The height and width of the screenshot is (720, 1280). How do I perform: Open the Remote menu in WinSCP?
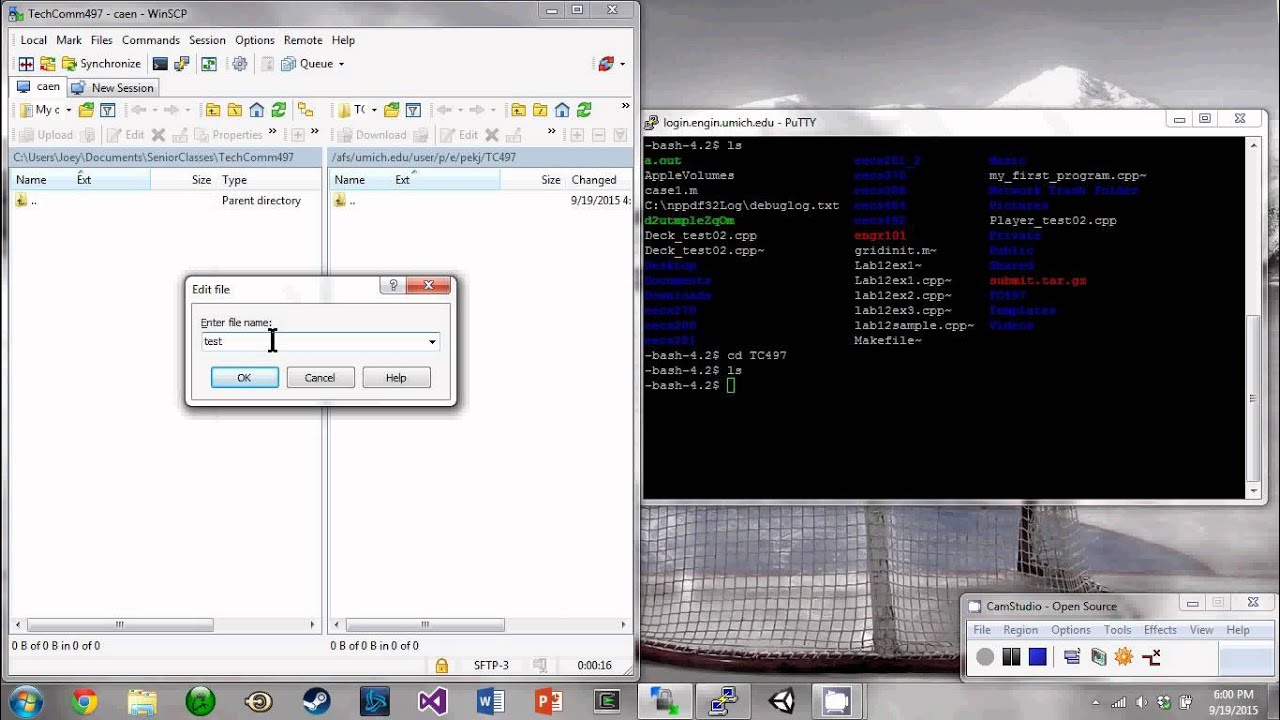pyautogui.click(x=303, y=40)
